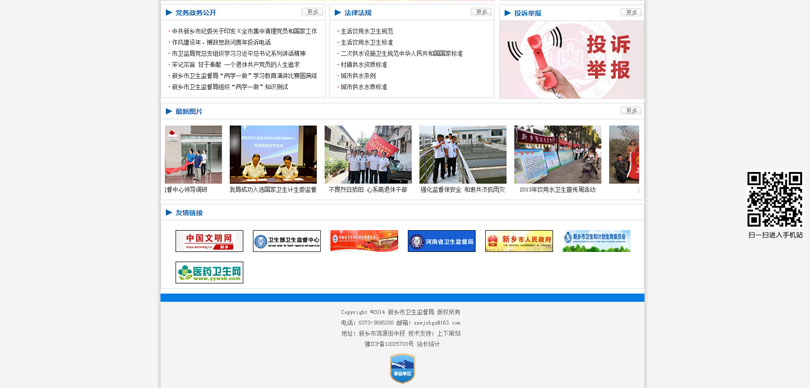Open the 河南省卫生监督局 link banner
This screenshot has width=810, height=388.
442,241
